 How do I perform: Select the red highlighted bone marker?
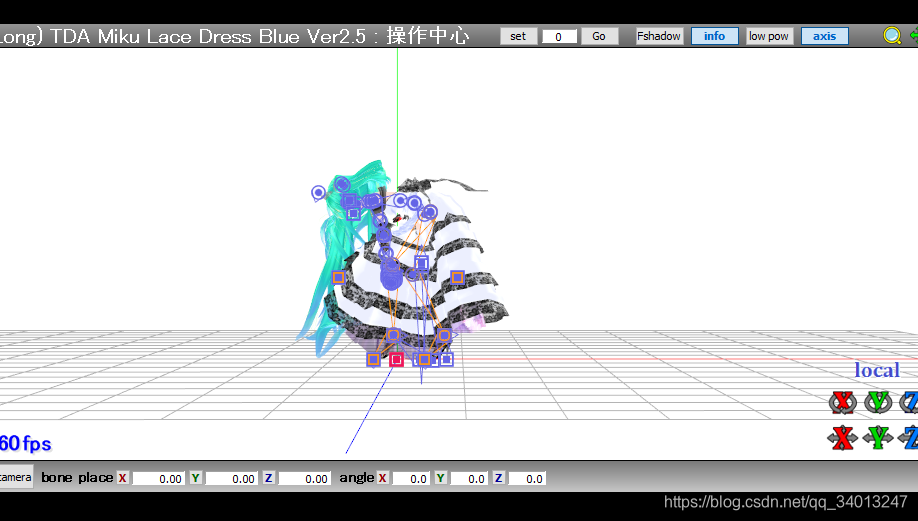coord(396,359)
